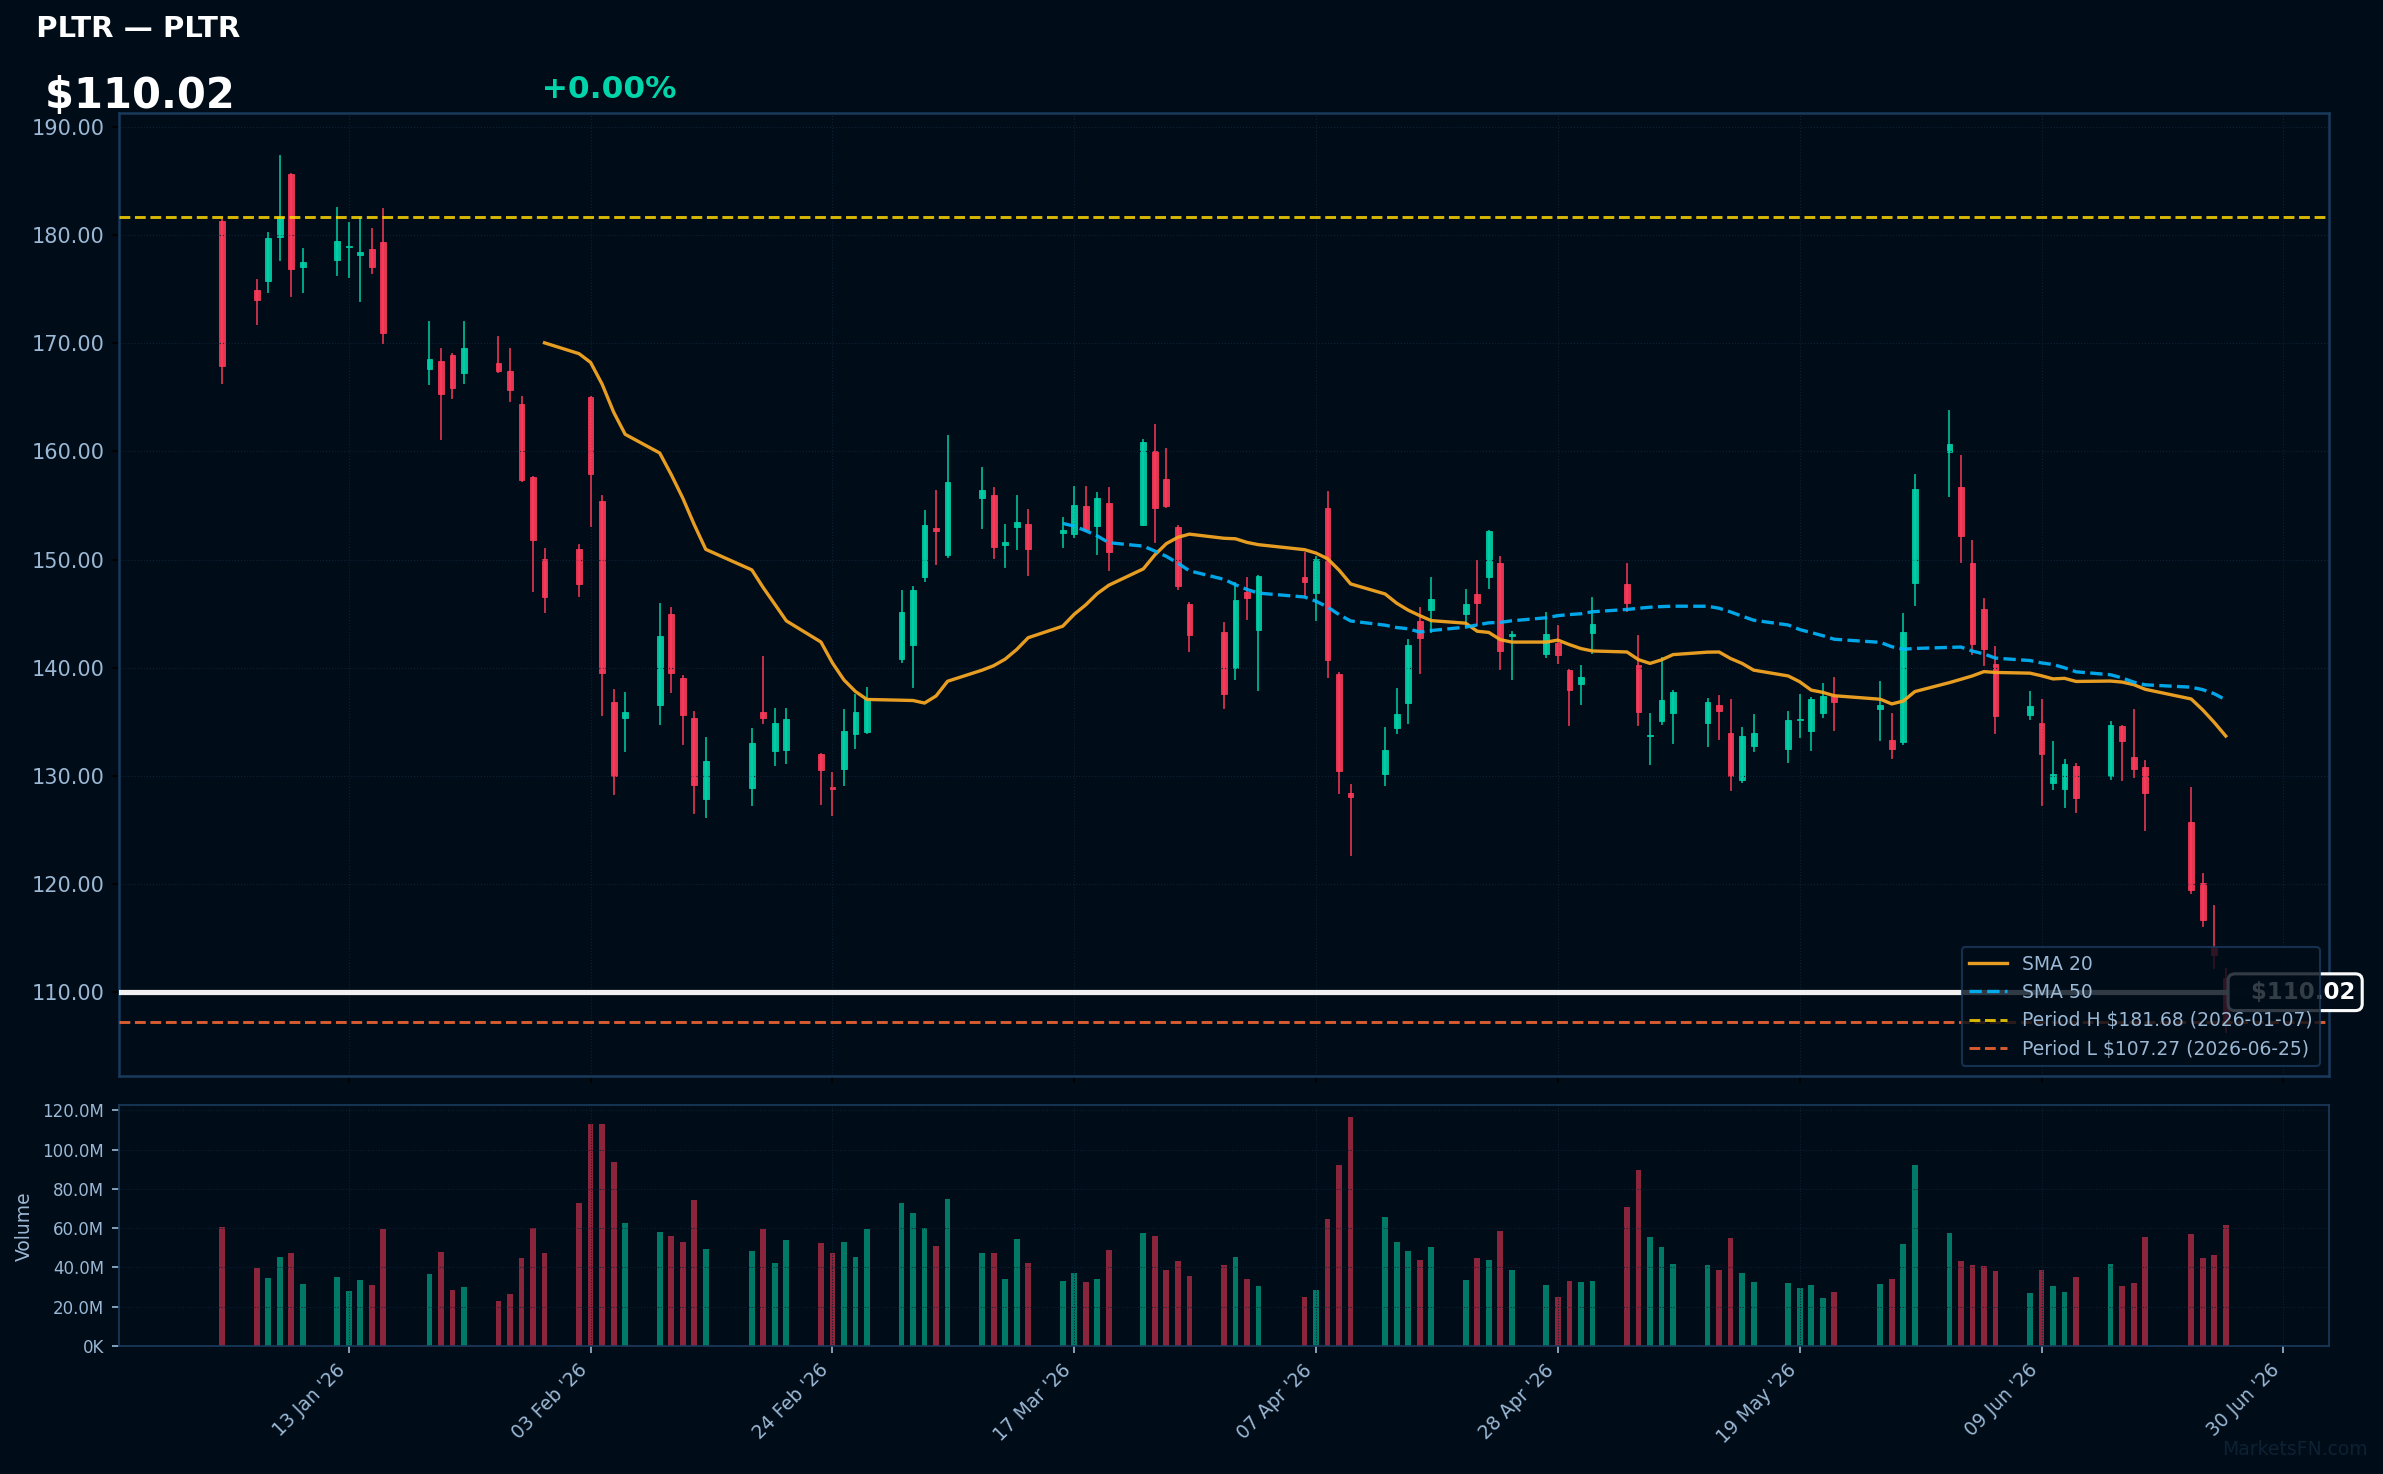Click the +0.00% change value
Viewport: 2383px width, 1474px height.
pyautogui.click(x=609, y=88)
